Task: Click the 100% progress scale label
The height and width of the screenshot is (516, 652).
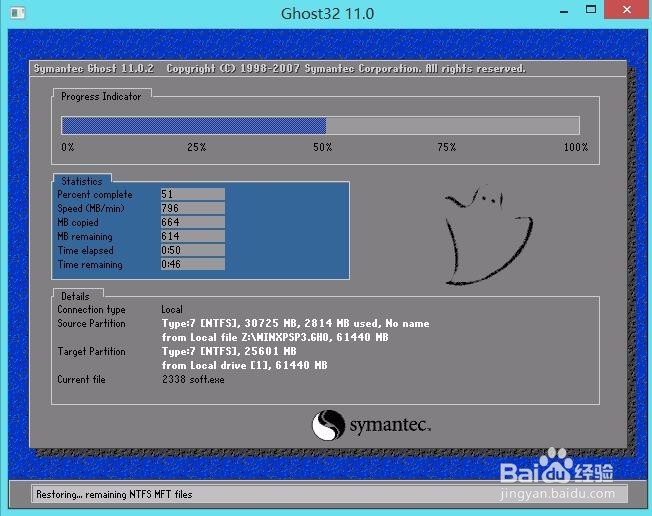Action: [576, 147]
